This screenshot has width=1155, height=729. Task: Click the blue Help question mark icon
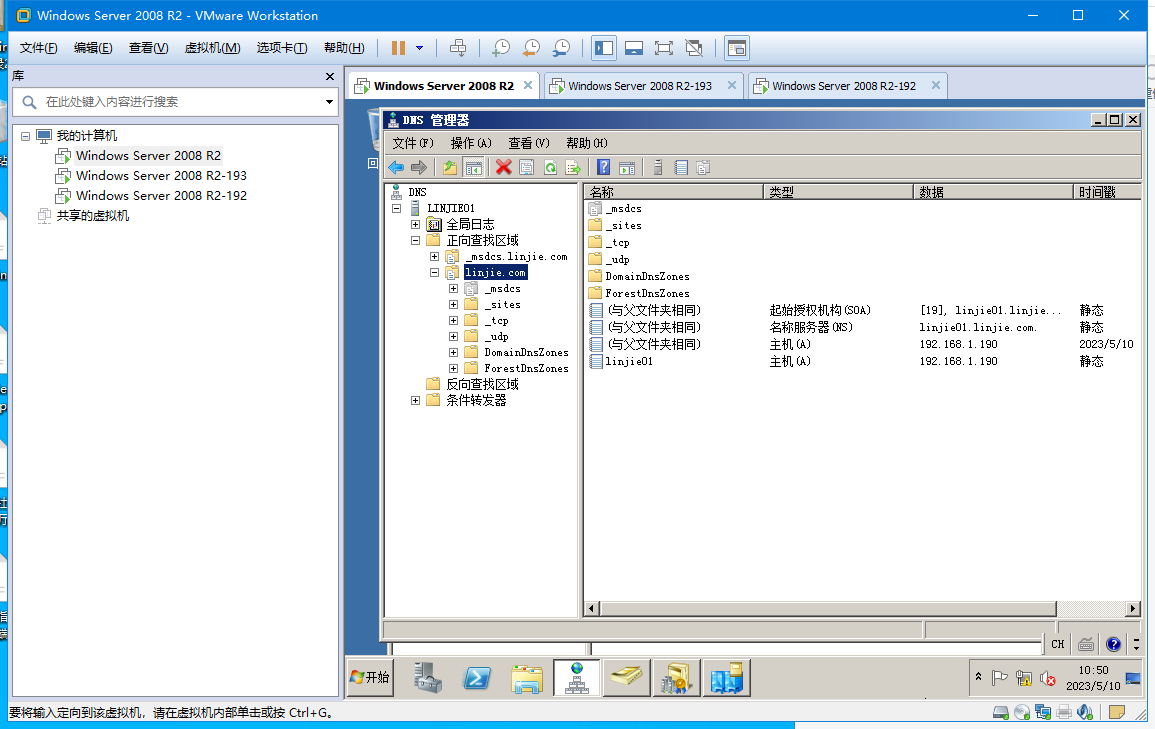coord(603,168)
